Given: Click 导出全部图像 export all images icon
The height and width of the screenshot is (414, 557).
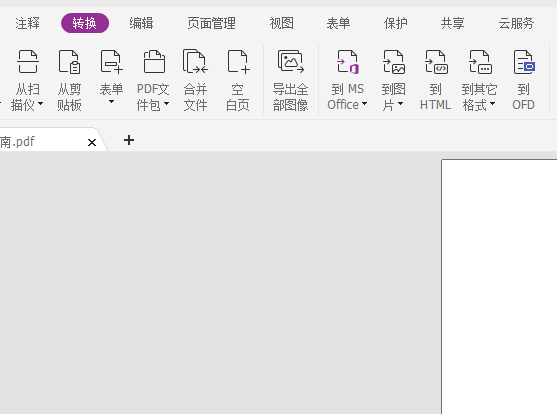Looking at the screenshot, I should click(x=291, y=61).
